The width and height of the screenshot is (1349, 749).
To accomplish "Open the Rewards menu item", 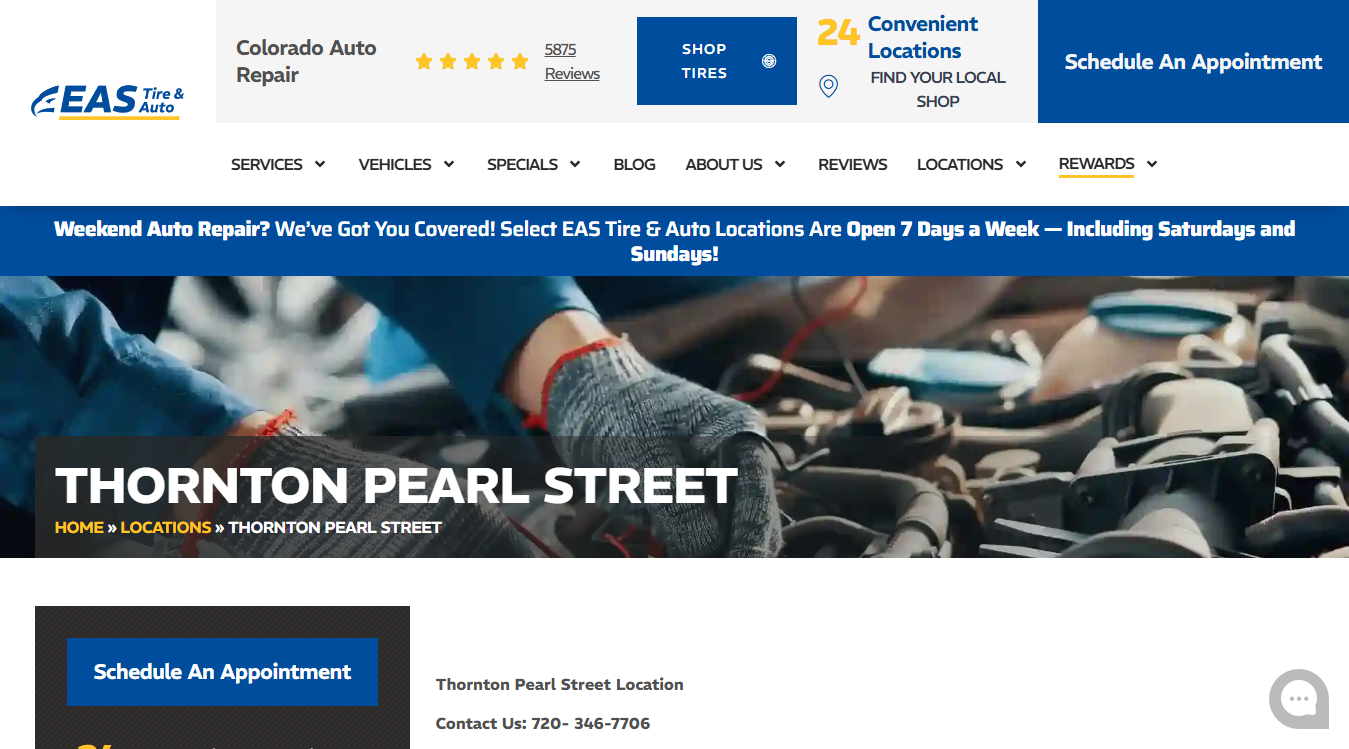I will pyautogui.click(x=1096, y=164).
